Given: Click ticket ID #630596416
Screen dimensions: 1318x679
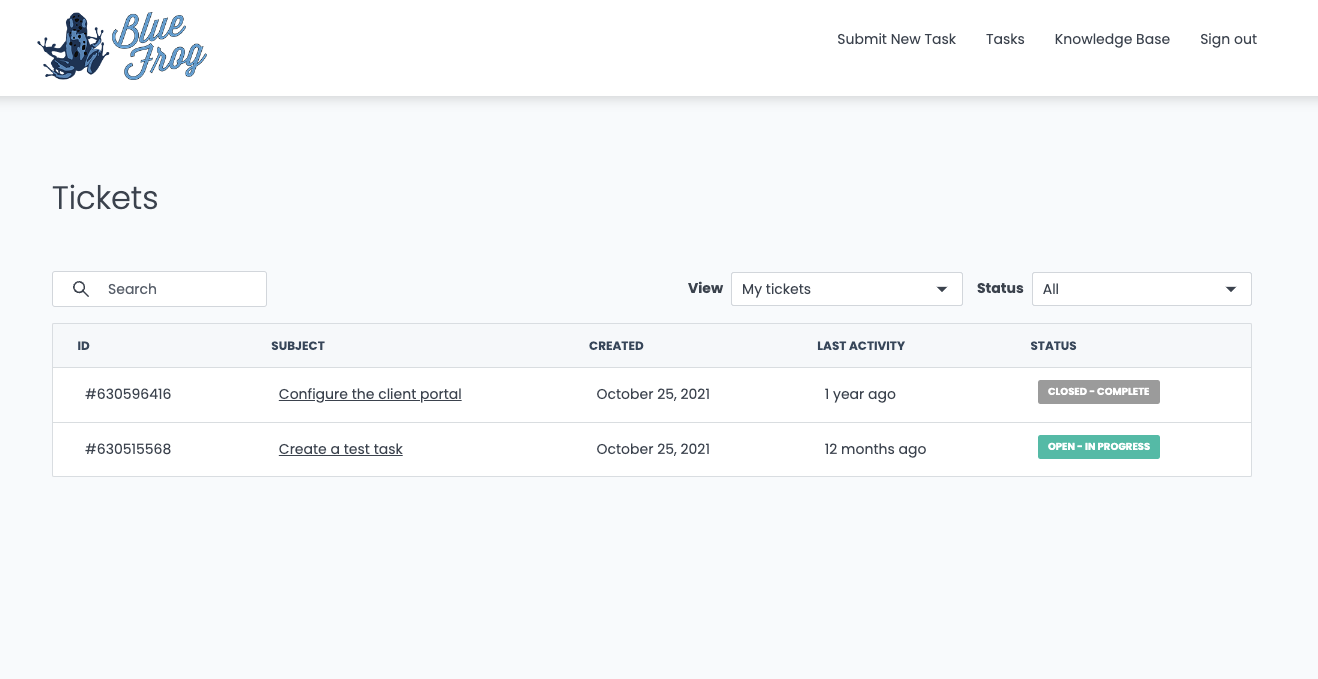Looking at the screenshot, I should pyautogui.click(x=128, y=394).
